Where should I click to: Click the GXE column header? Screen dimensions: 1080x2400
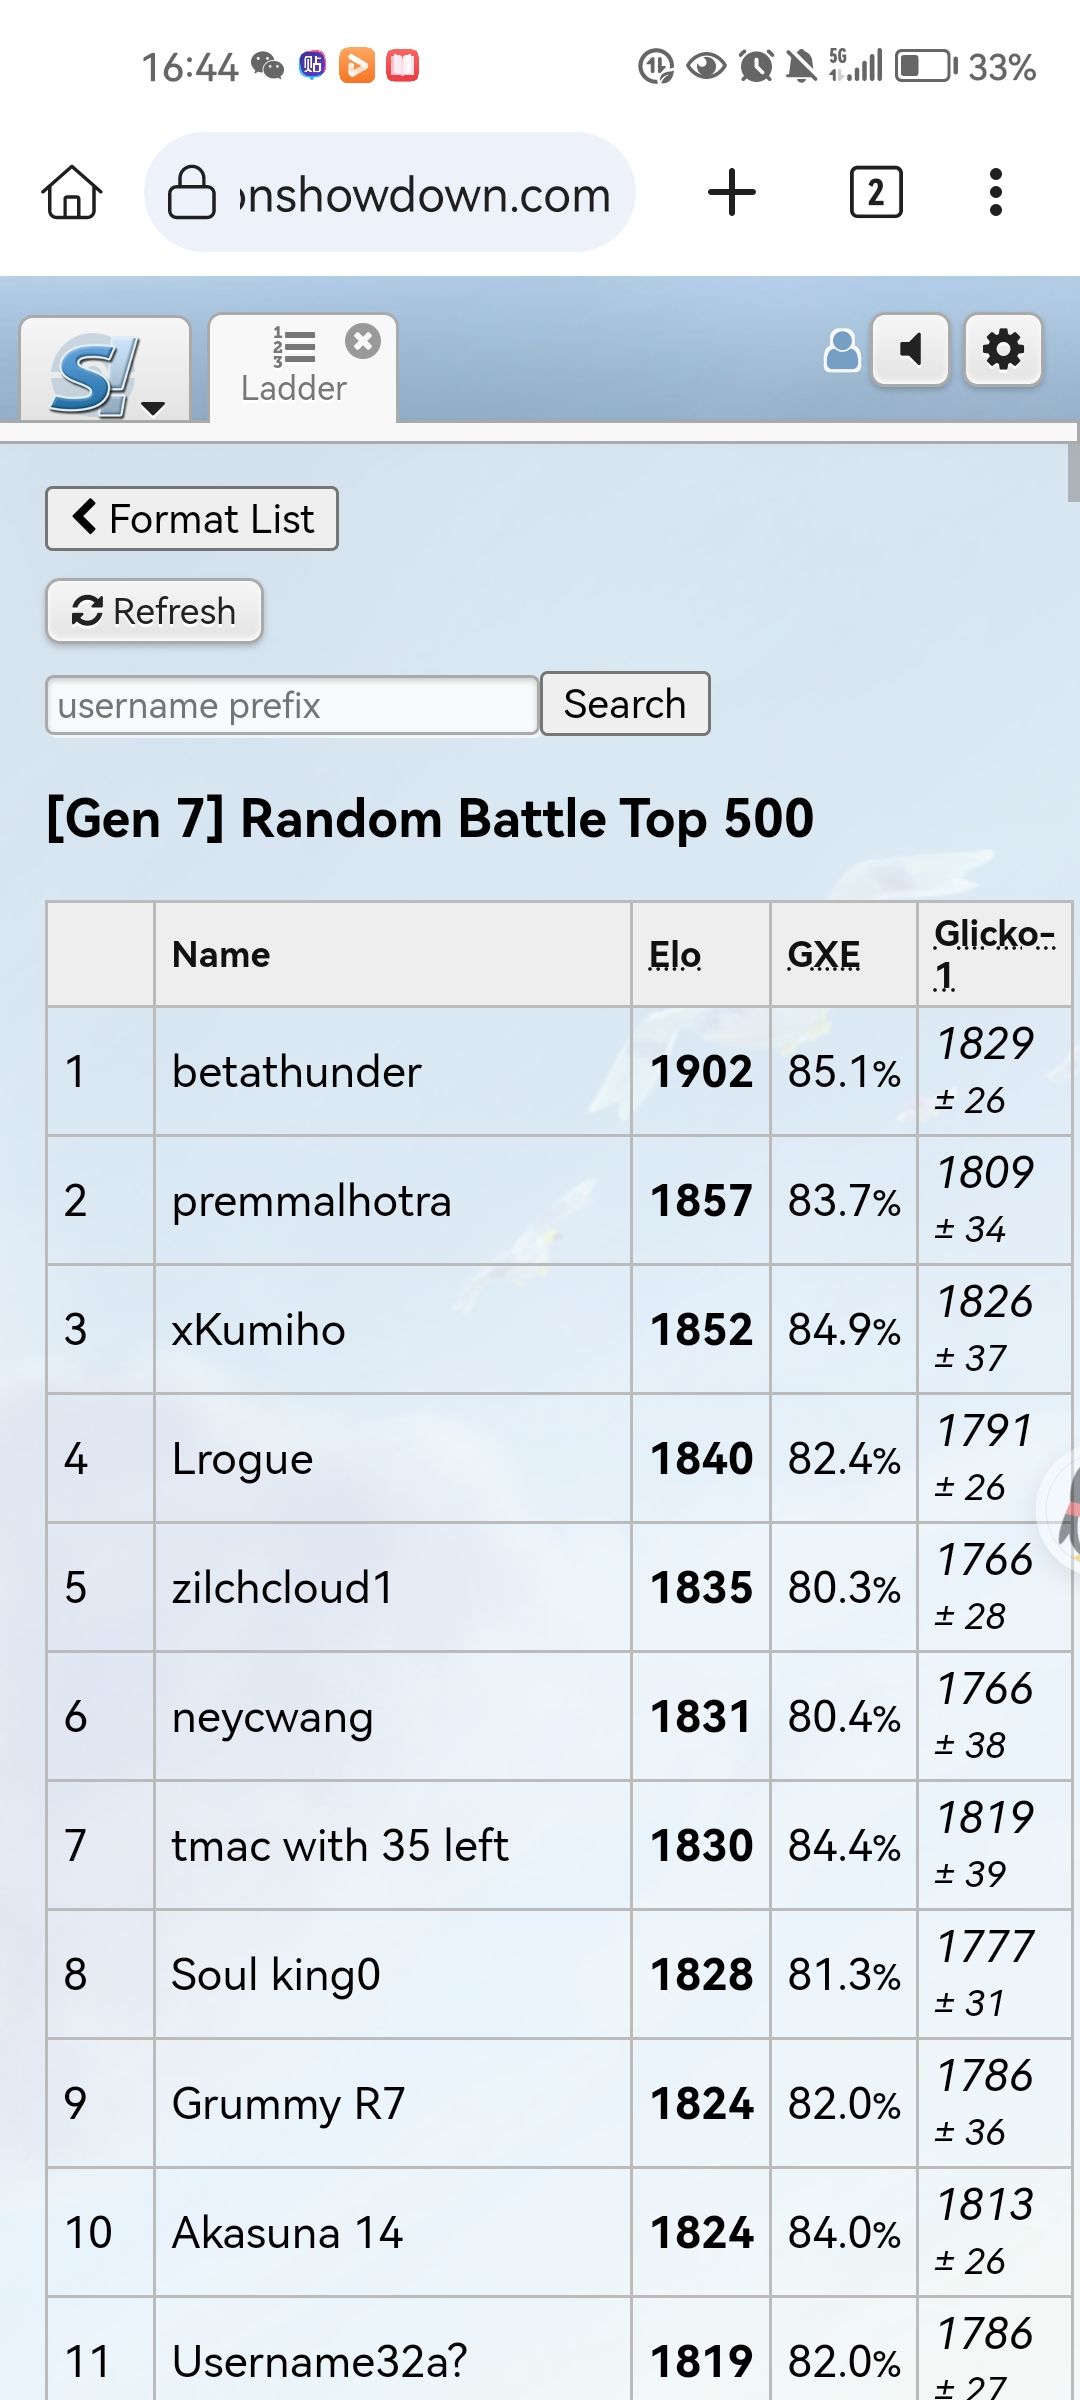[824, 955]
